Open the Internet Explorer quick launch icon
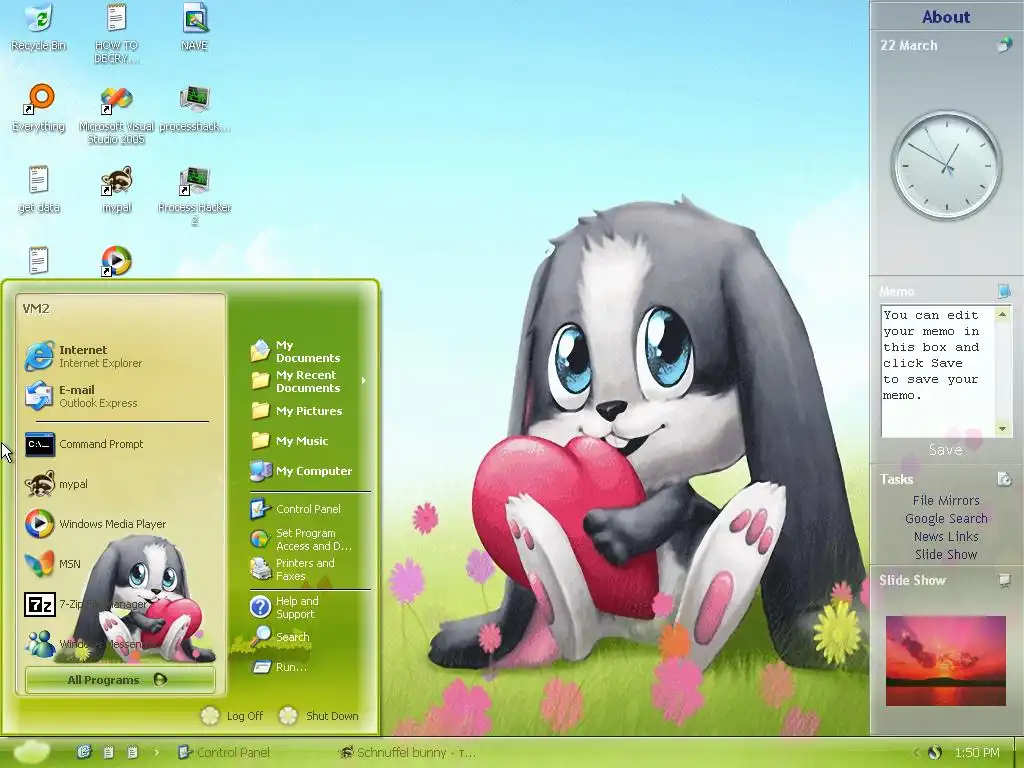Image resolution: width=1024 pixels, height=768 pixels. click(84, 752)
